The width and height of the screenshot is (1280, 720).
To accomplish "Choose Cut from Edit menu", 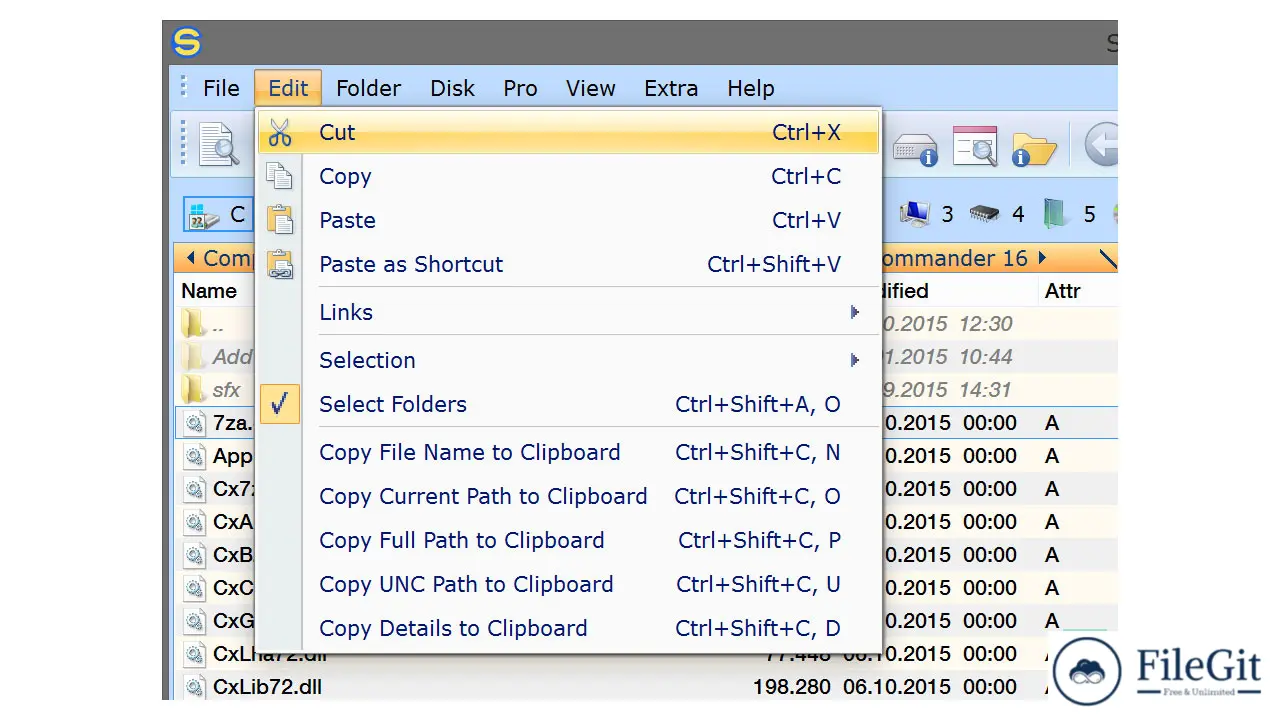I will coord(568,132).
